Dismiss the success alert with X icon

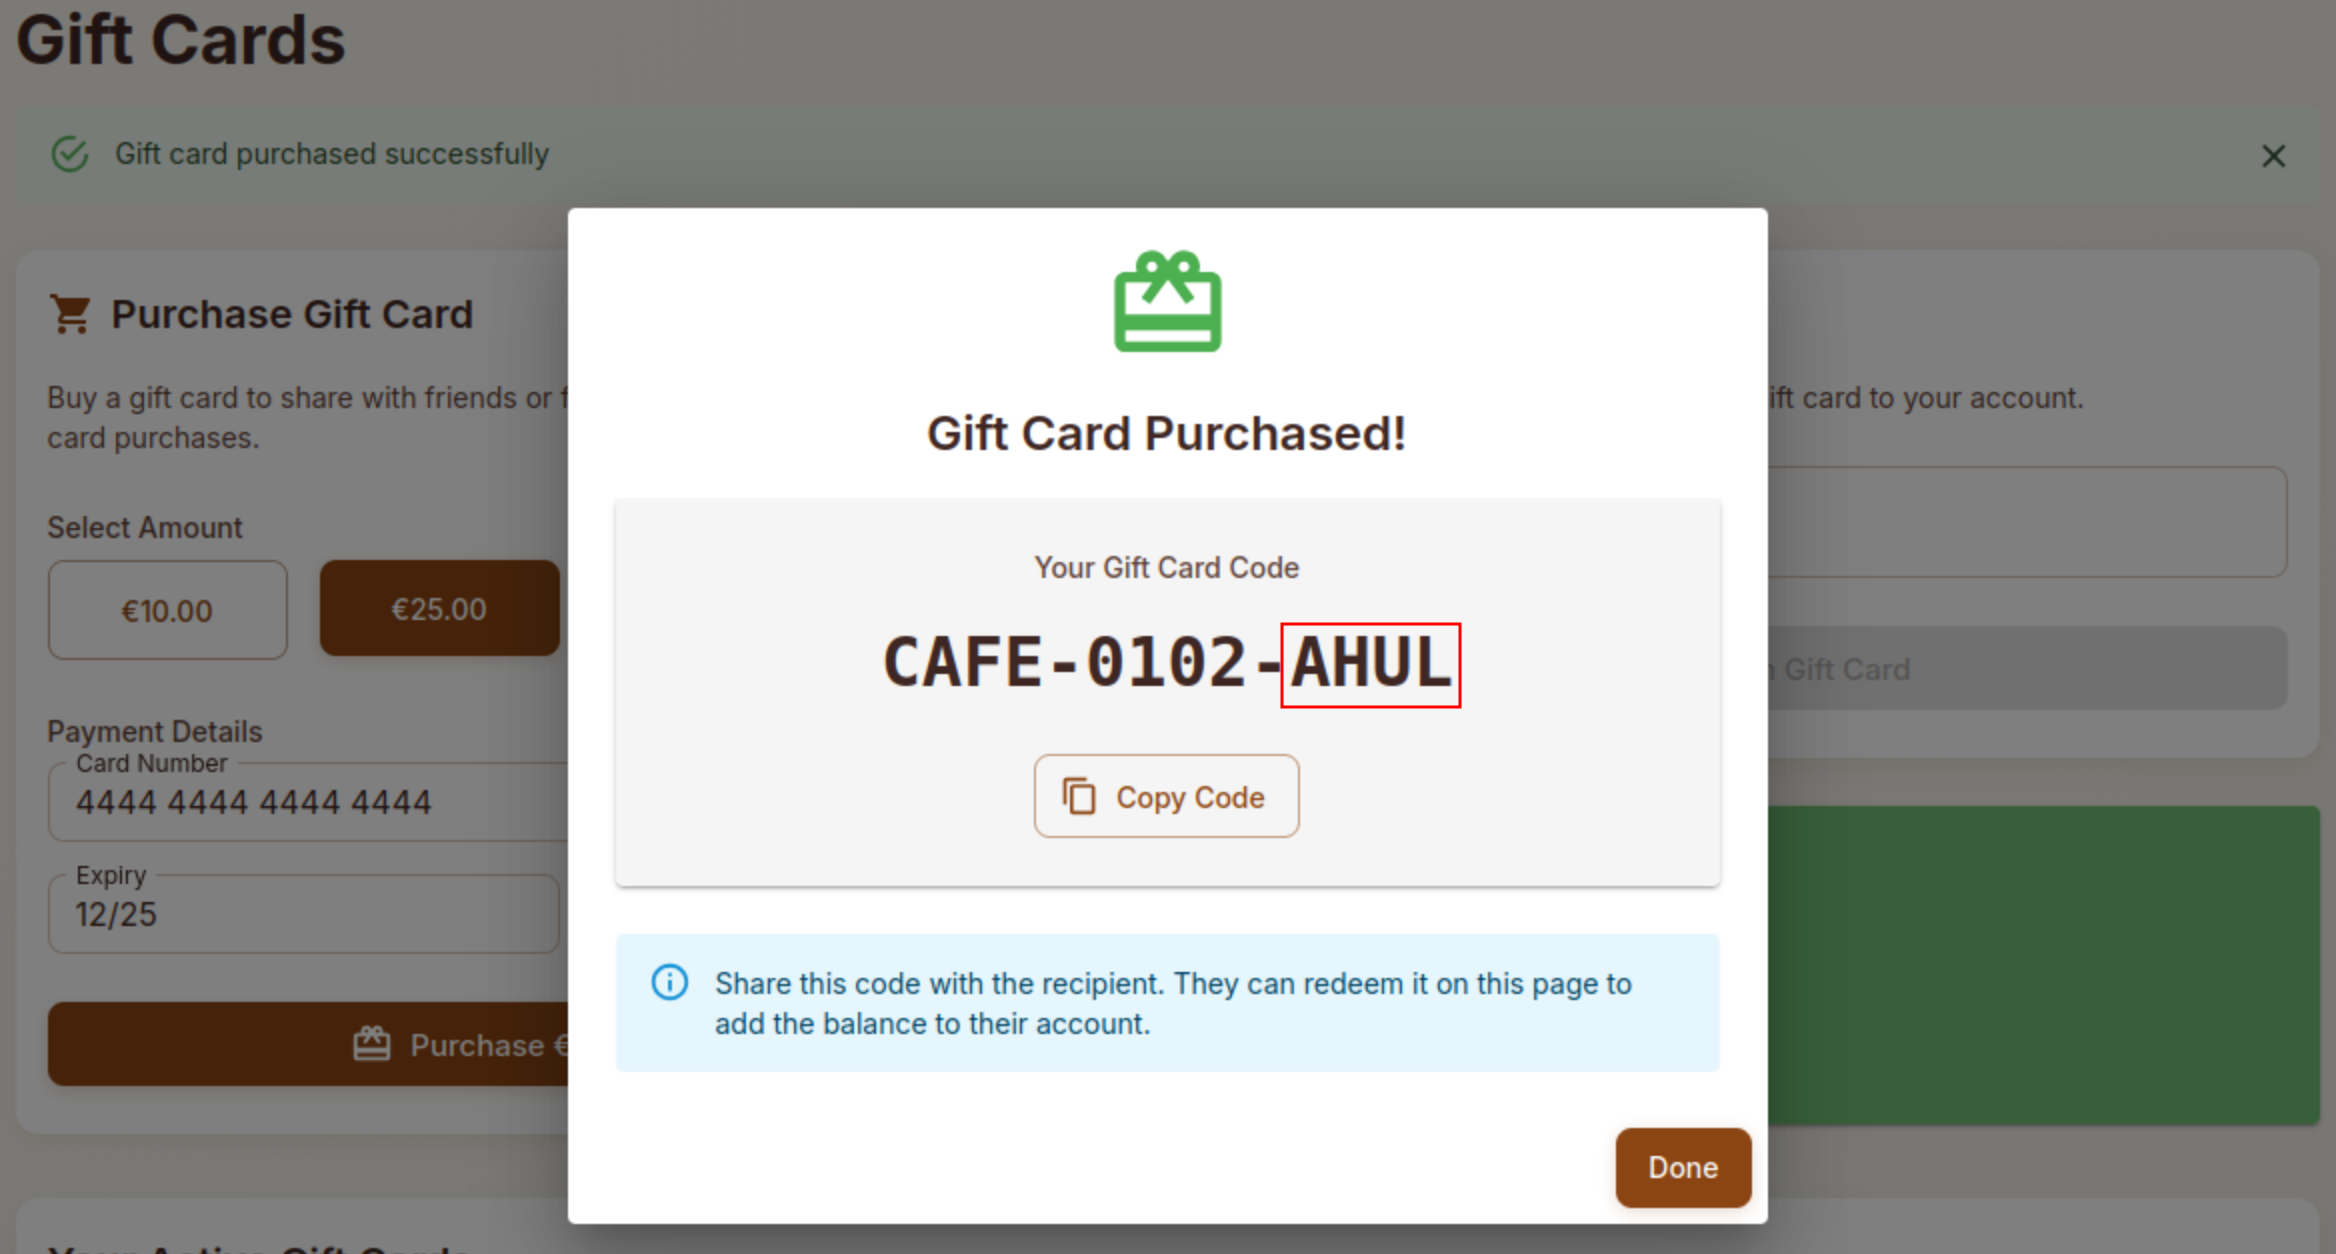tap(2273, 156)
